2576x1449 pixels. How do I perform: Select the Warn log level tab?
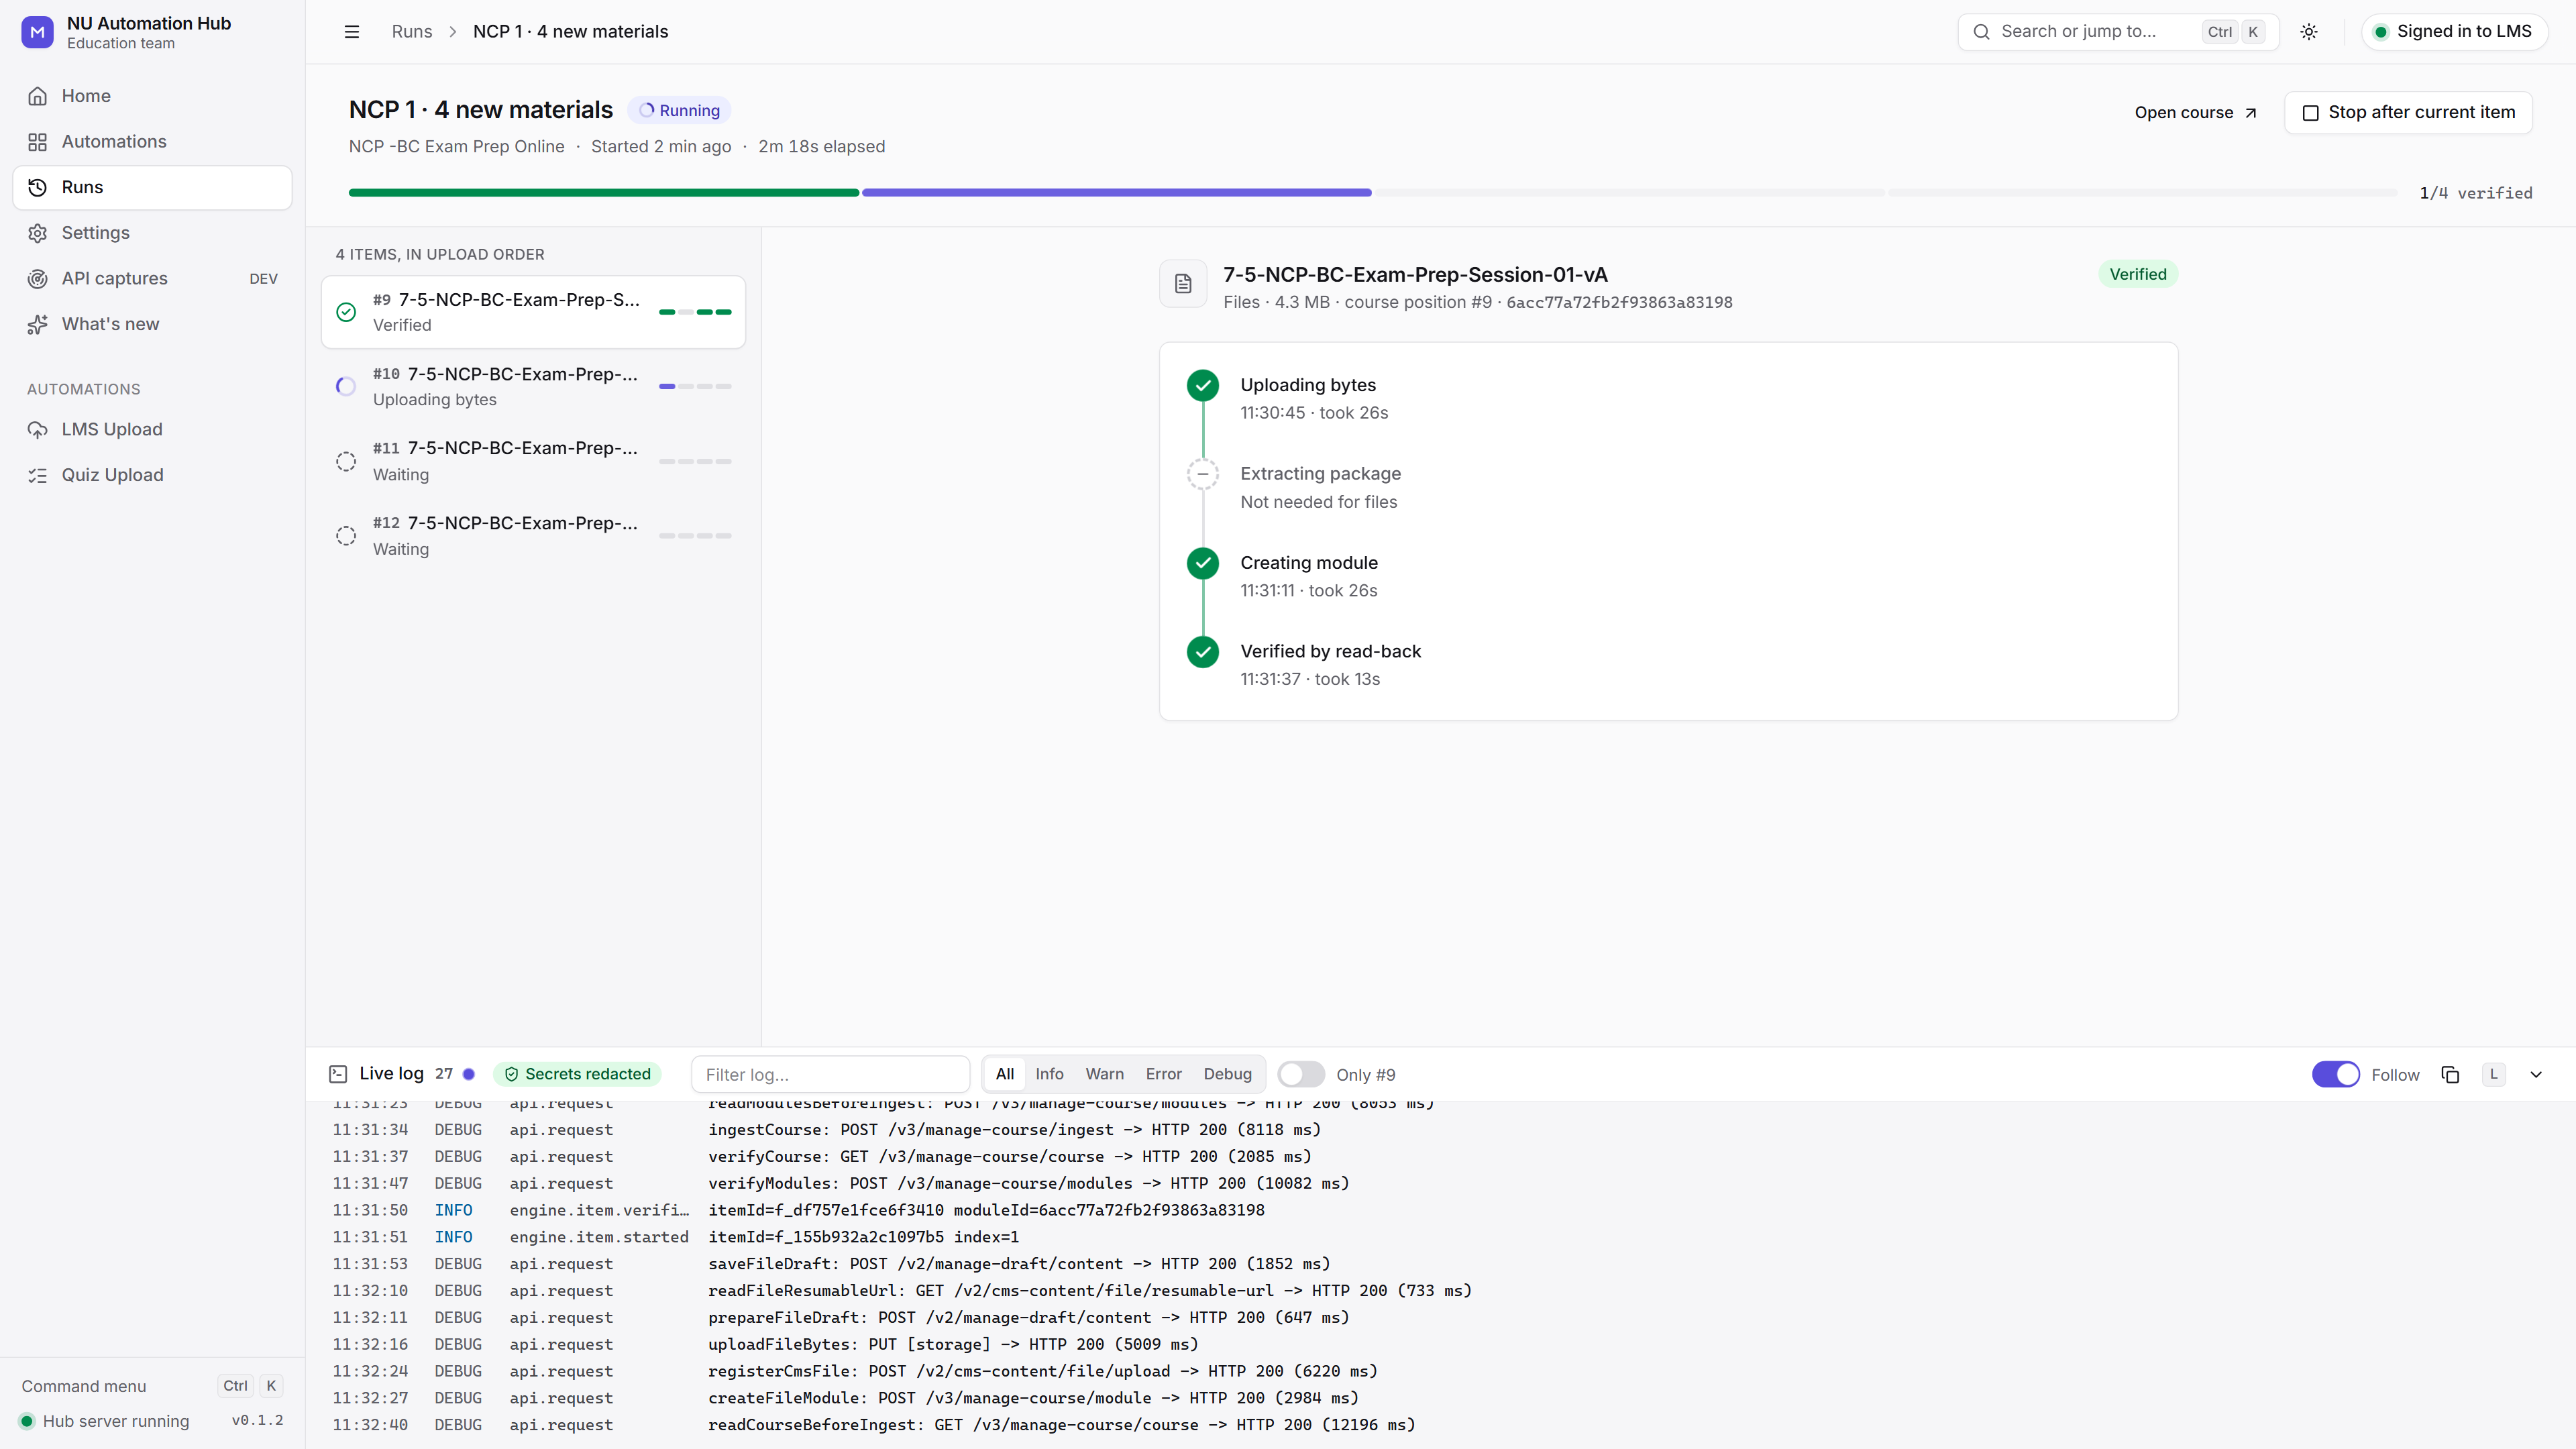pyautogui.click(x=1104, y=1074)
